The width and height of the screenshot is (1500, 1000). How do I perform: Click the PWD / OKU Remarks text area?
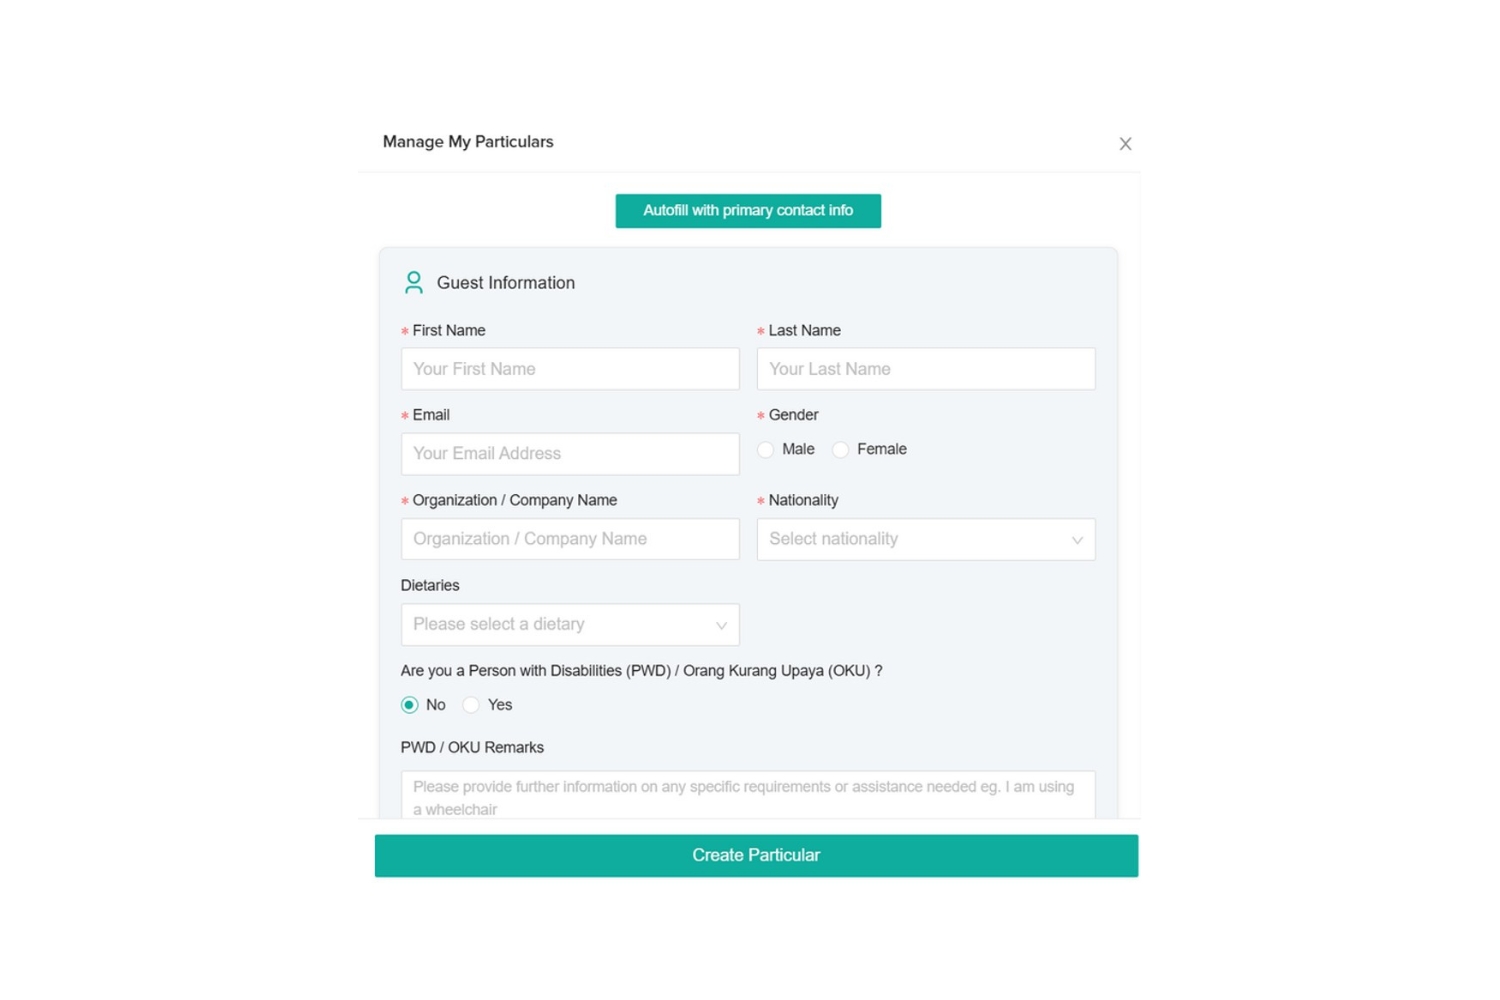(x=747, y=796)
